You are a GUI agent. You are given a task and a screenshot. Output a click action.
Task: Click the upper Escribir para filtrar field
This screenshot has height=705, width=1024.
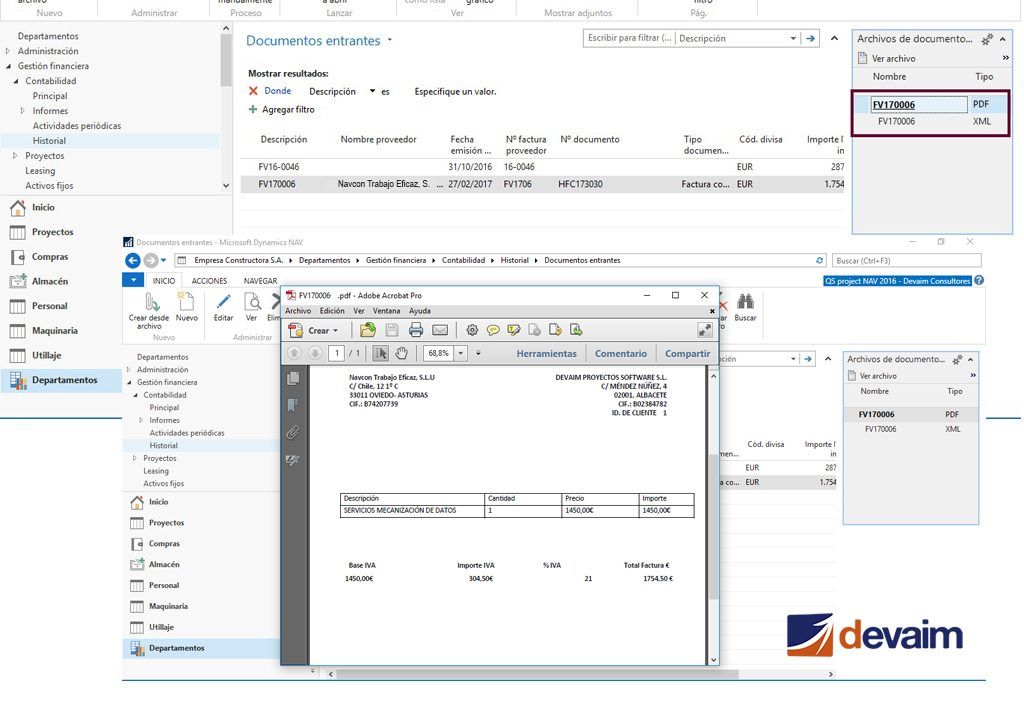point(629,39)
